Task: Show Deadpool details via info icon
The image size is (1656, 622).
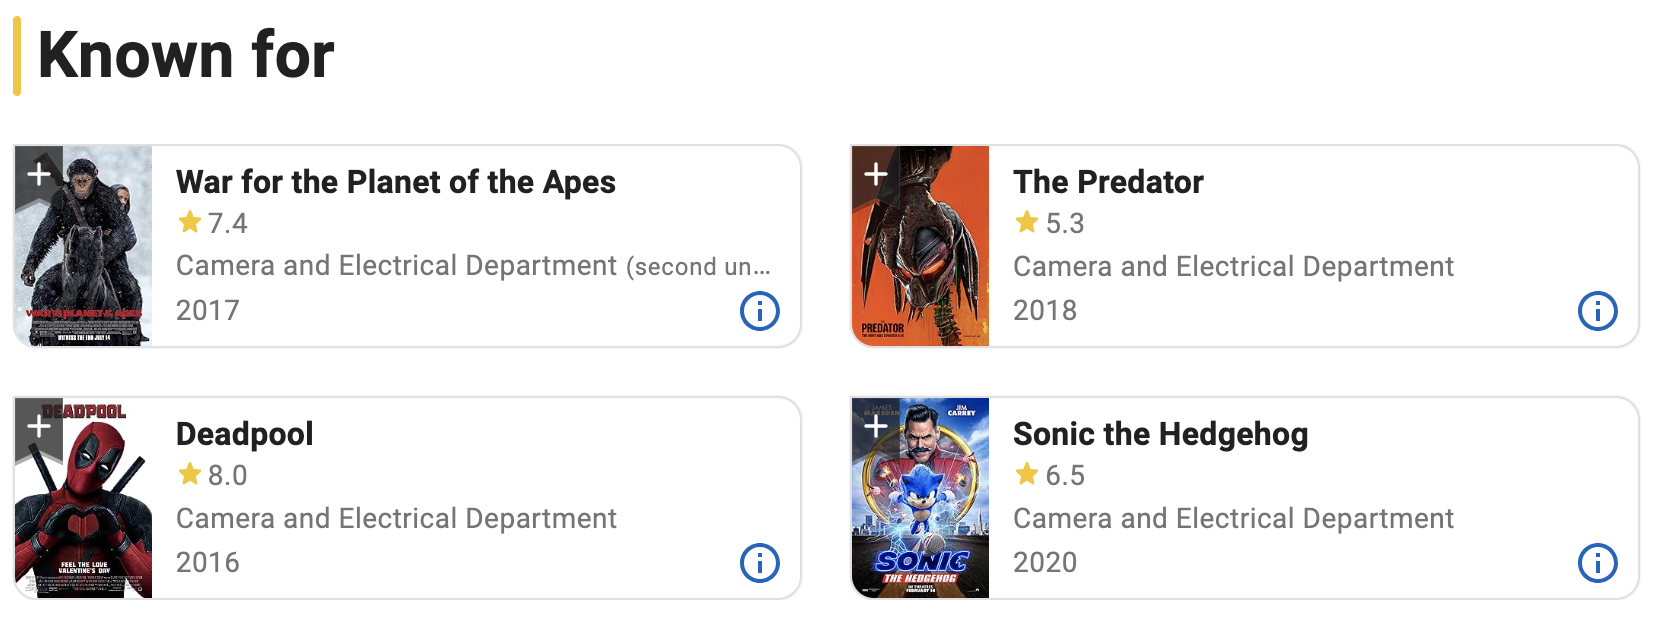Action: coord(760,563)
